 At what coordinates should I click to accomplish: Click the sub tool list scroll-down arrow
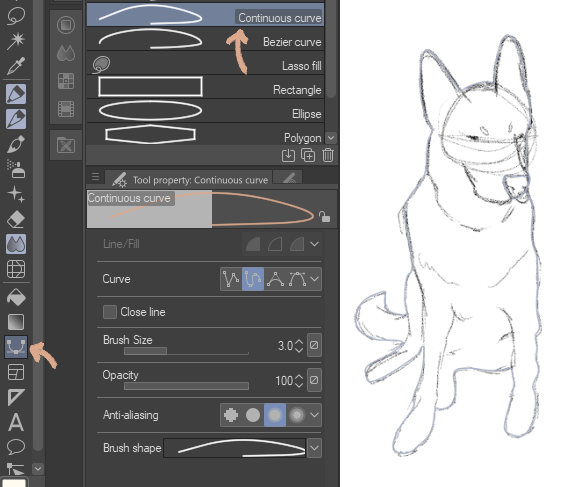331,138
